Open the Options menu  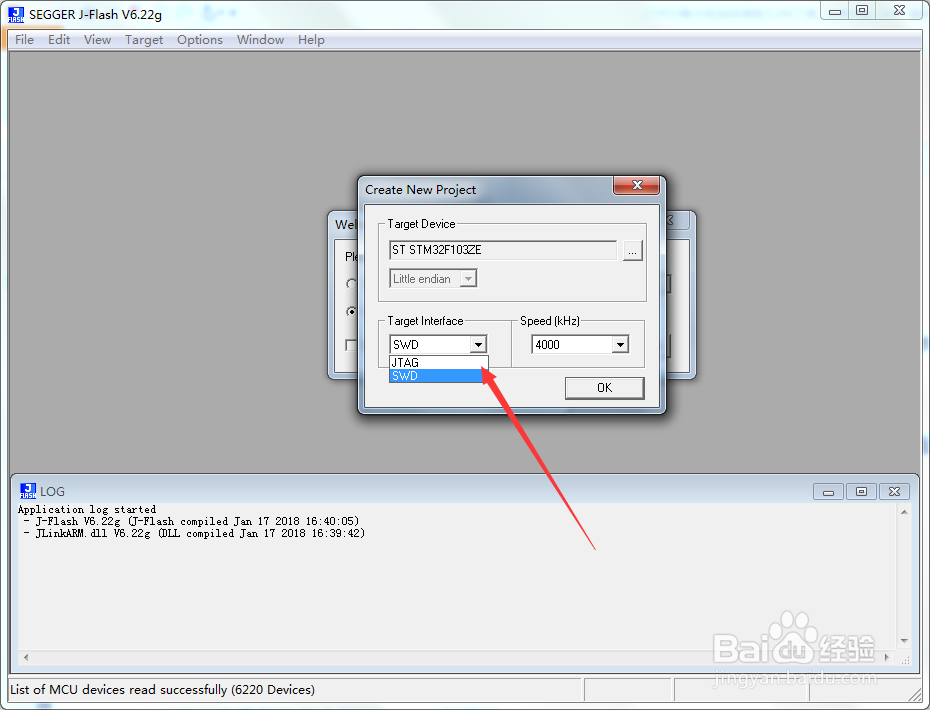[200, 40]
